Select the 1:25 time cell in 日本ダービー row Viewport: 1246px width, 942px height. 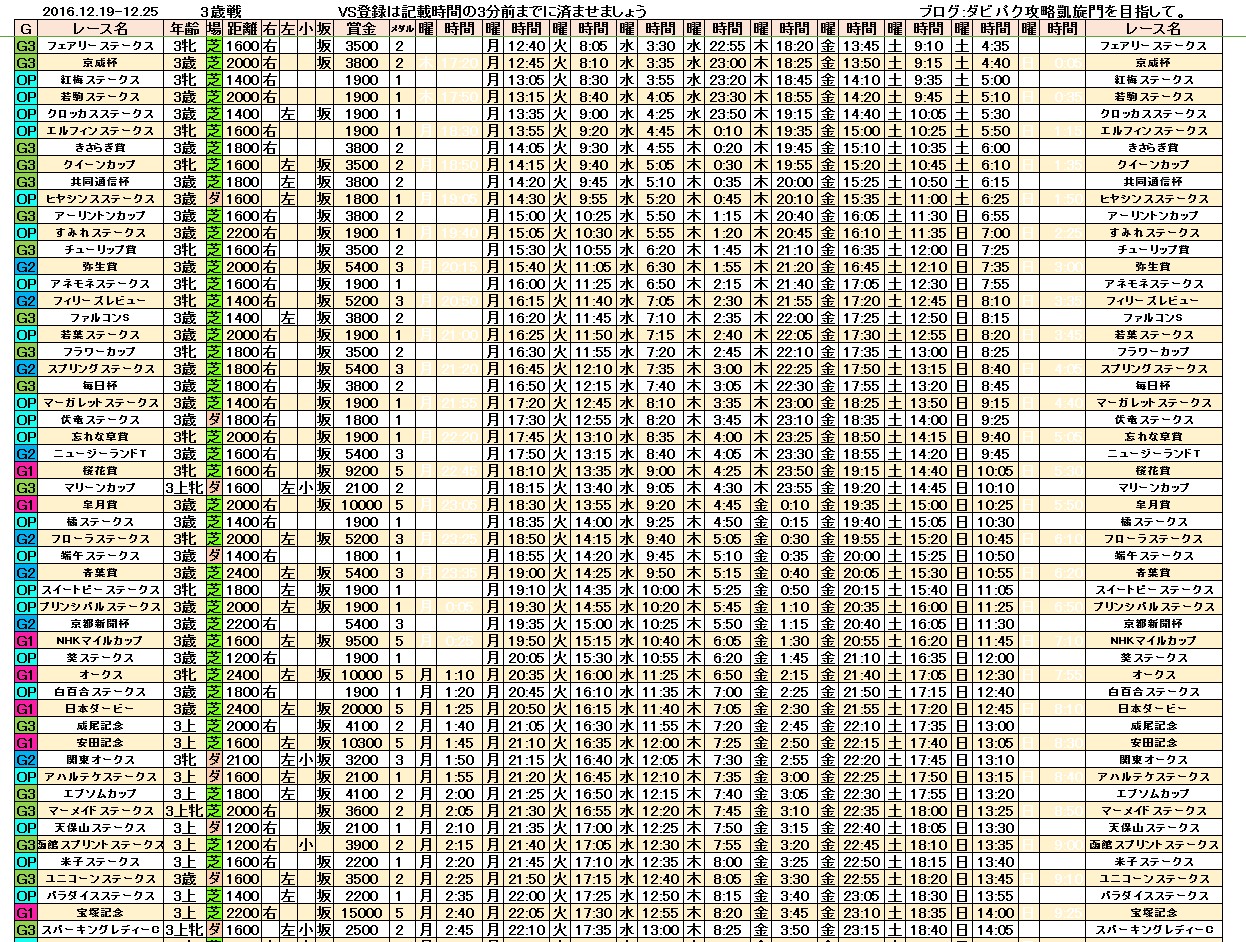click(458, 709)
